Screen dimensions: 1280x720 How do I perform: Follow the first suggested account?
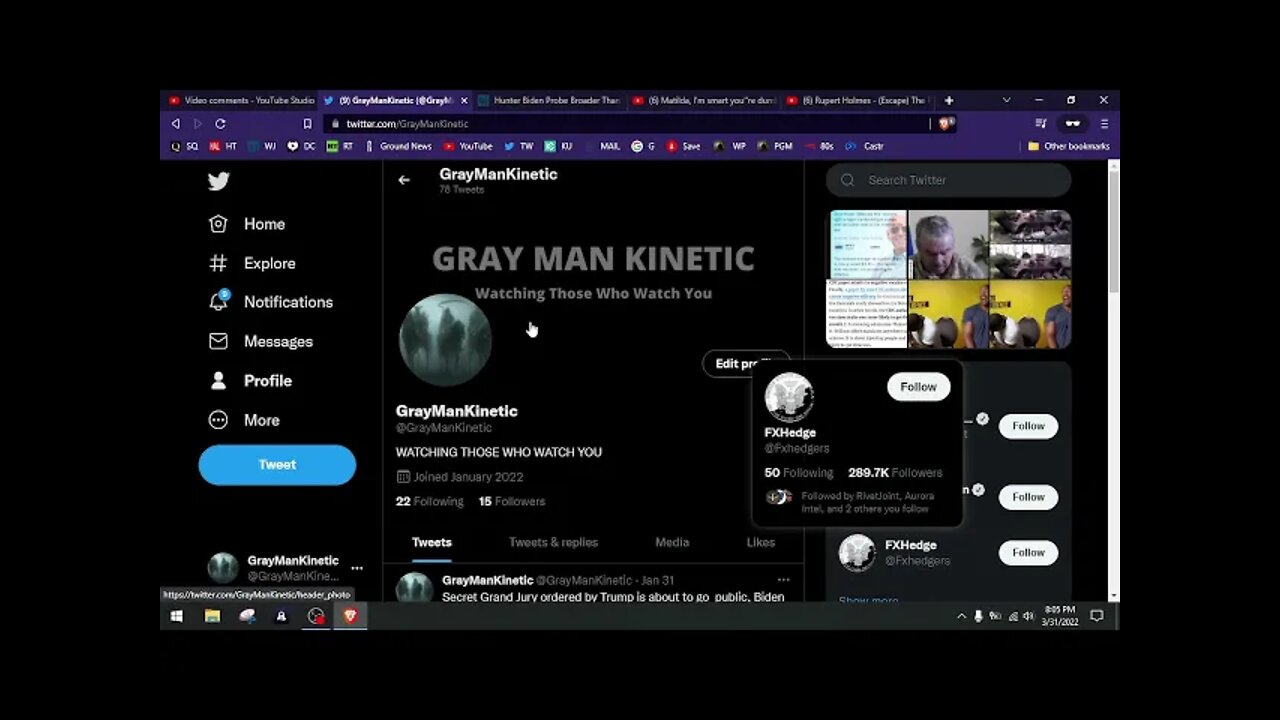(x=1028, y=426)
